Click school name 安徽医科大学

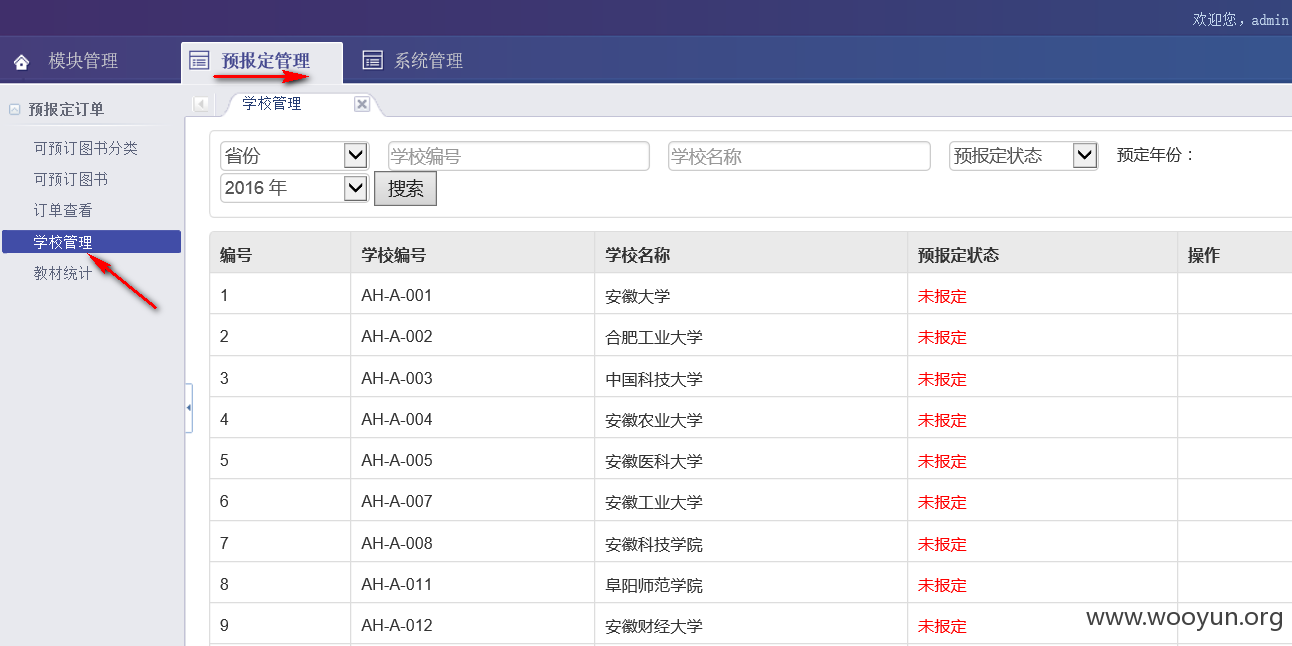pos(654,461)
